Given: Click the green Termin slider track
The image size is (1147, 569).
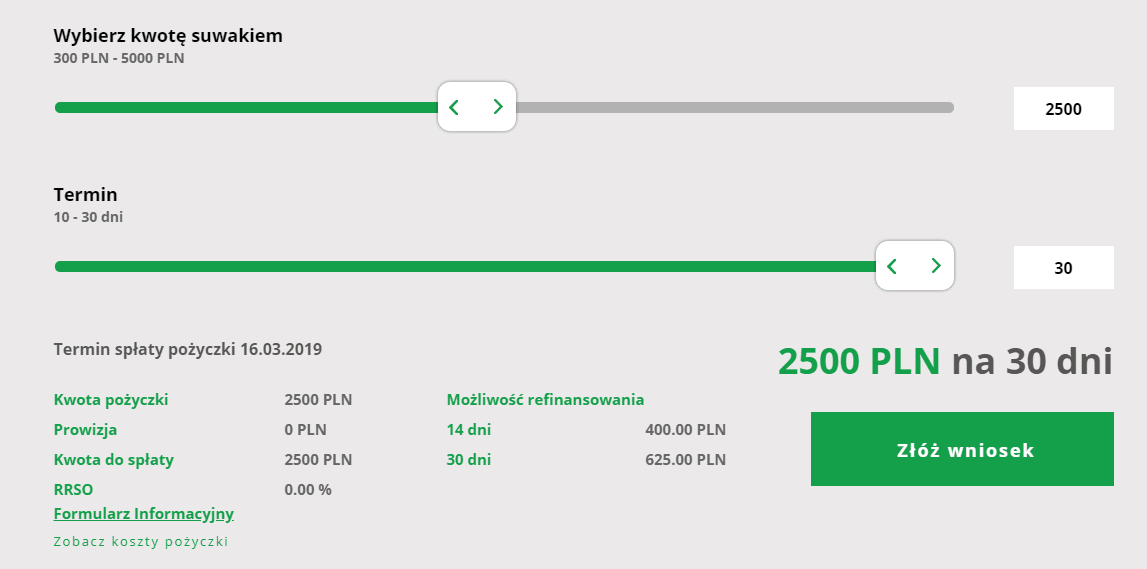Looking at the screenshot, I should [465, 266].
